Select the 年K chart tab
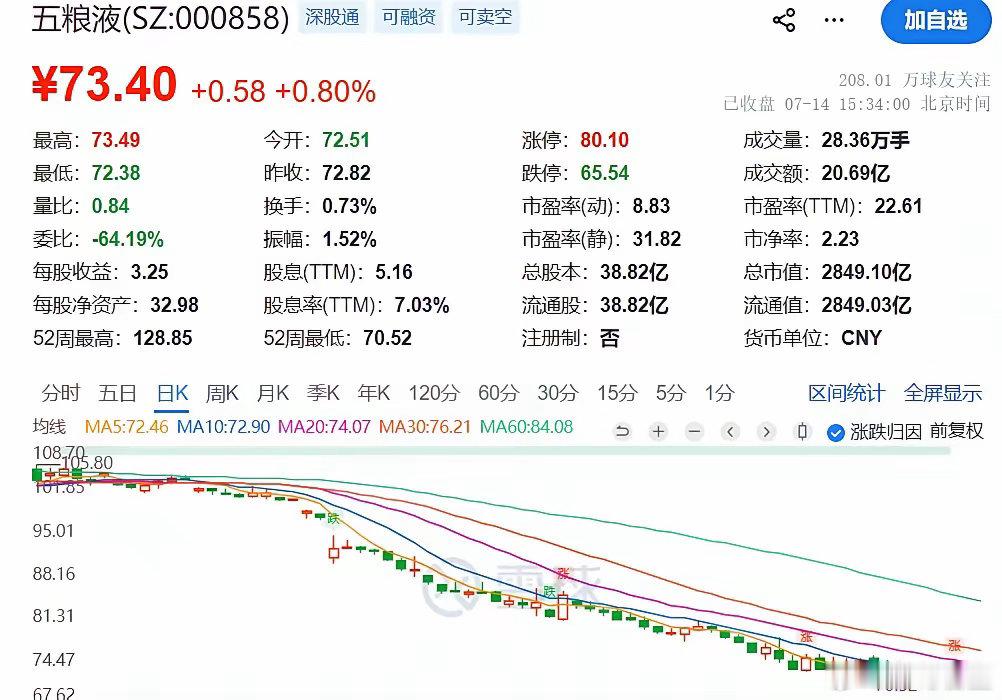The width and height of the screenshot is (1002, 700). 374,393
